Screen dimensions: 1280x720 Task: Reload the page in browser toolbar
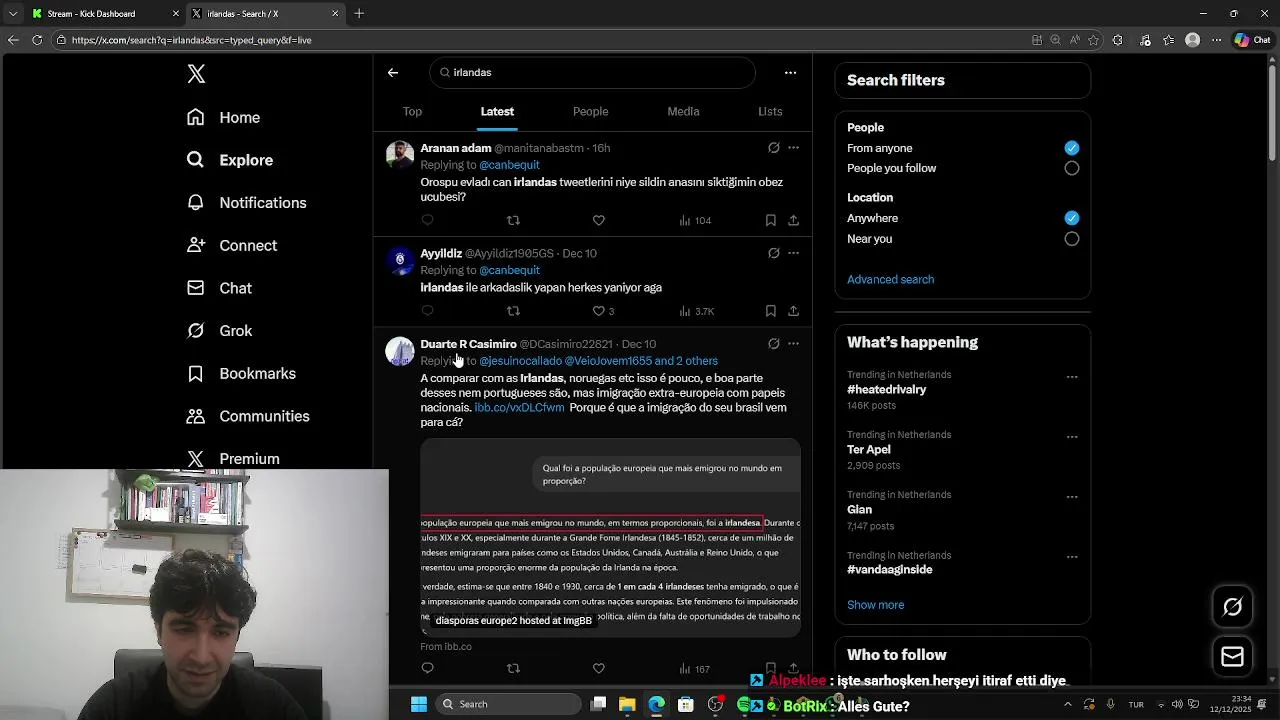click(x=37, y=40)
